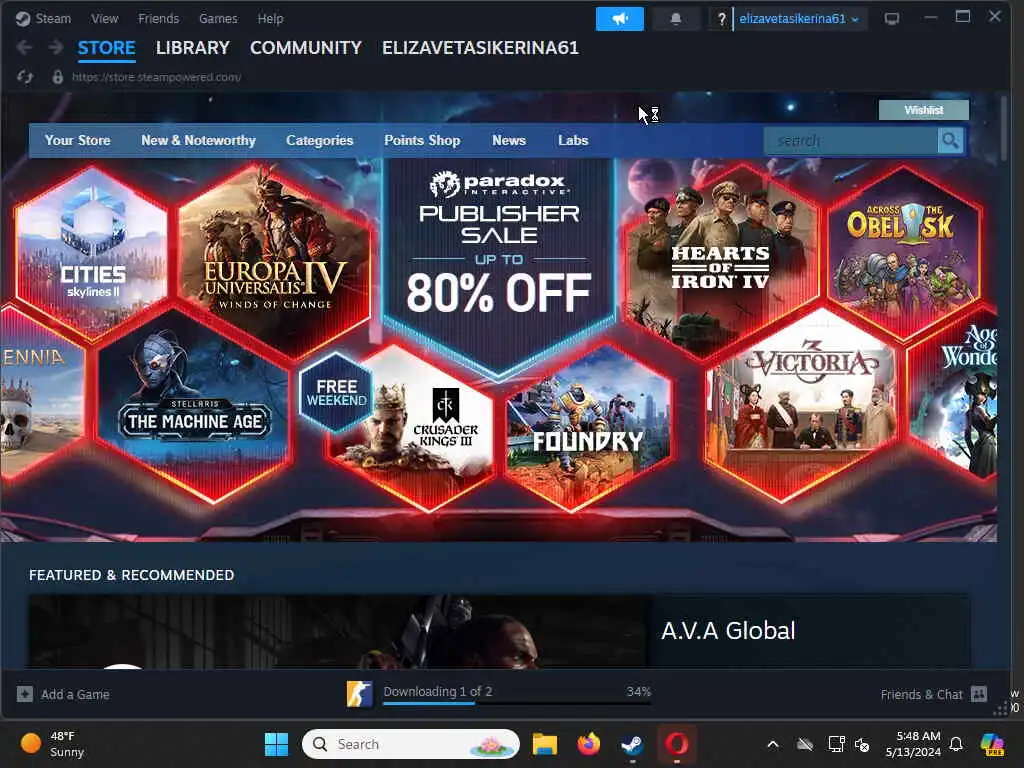The image size is (1024, 768).
Task: Open the Friends menu
Action: [158, 18]
